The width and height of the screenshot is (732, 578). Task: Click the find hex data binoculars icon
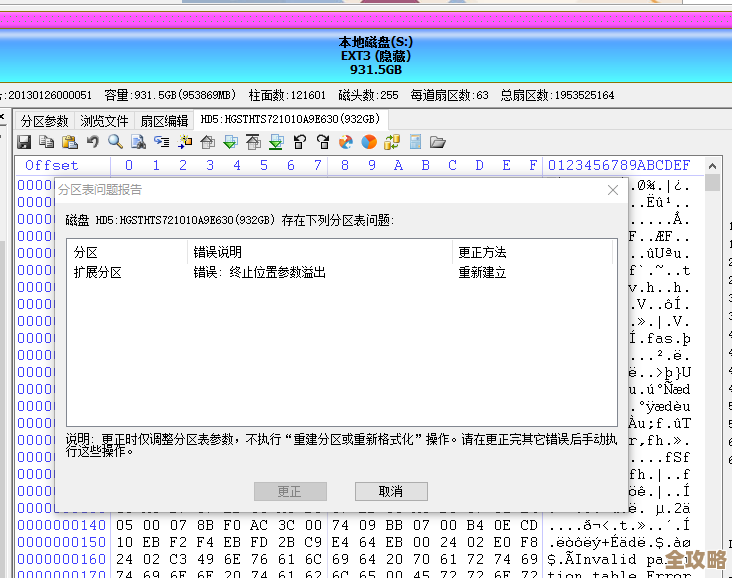tap(138, 142)
